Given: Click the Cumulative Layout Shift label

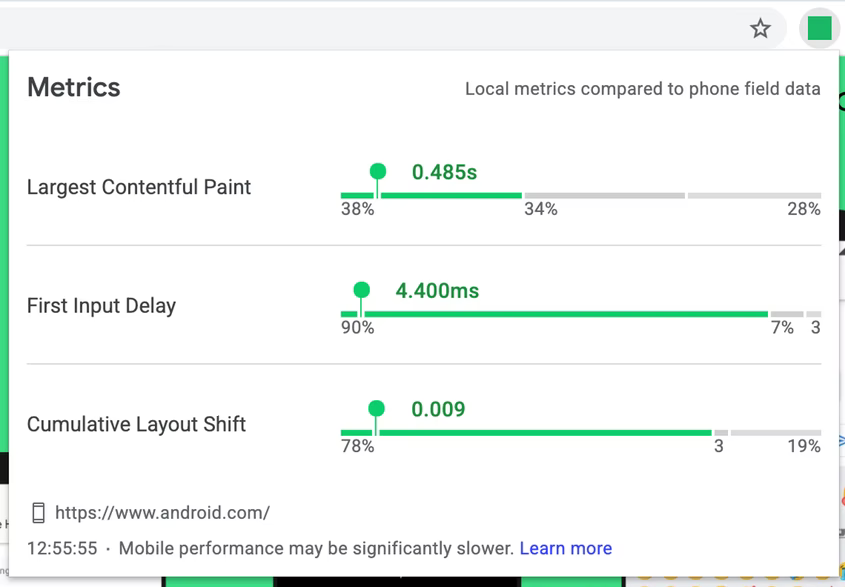Looking at the screenshot, I should click(136, 424).
